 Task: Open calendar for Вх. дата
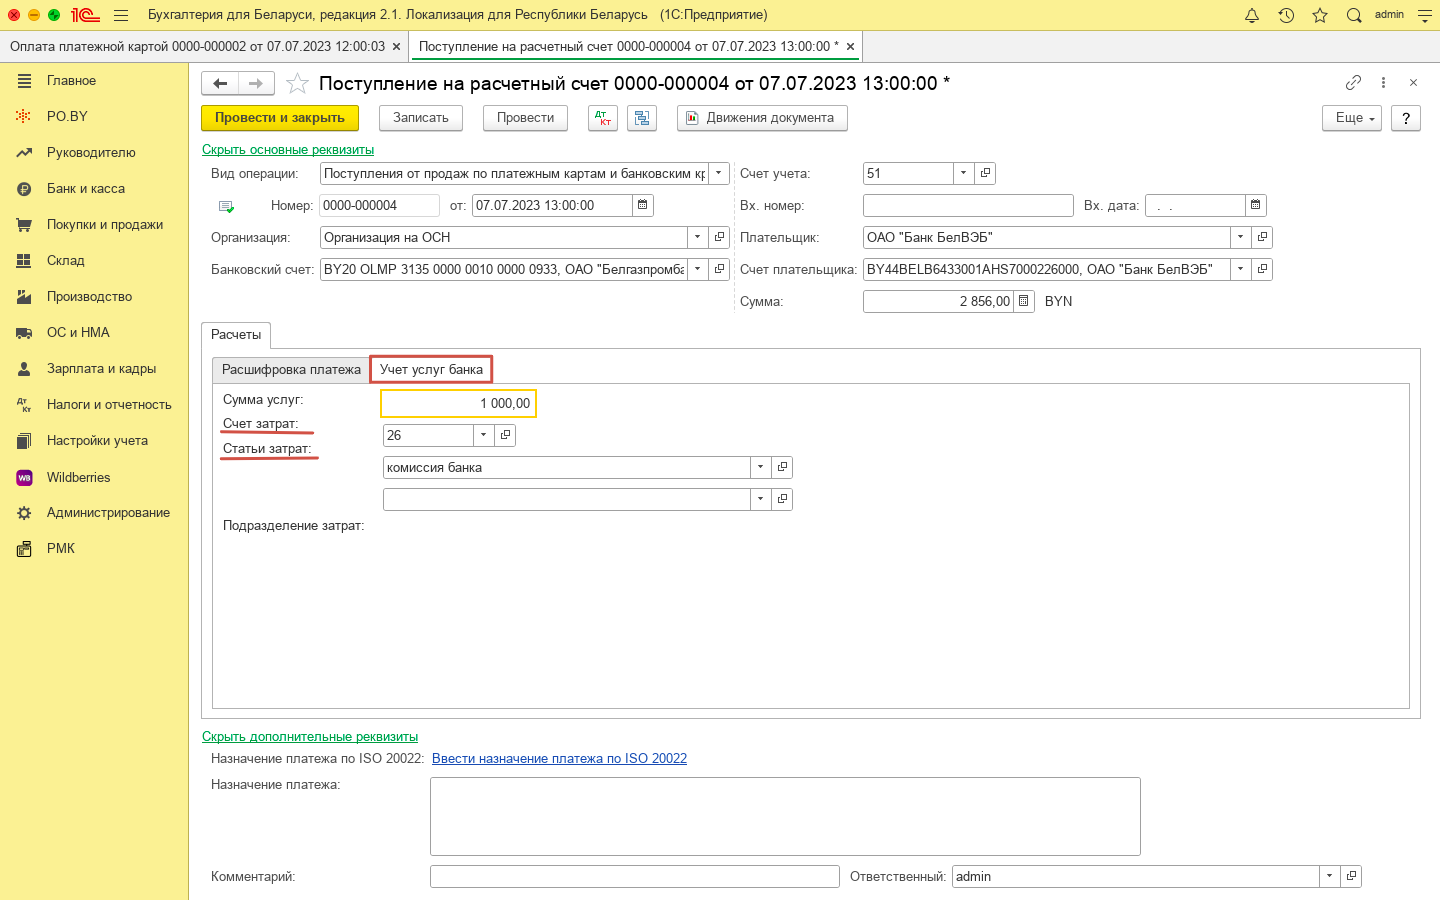tap(1256, 205)
